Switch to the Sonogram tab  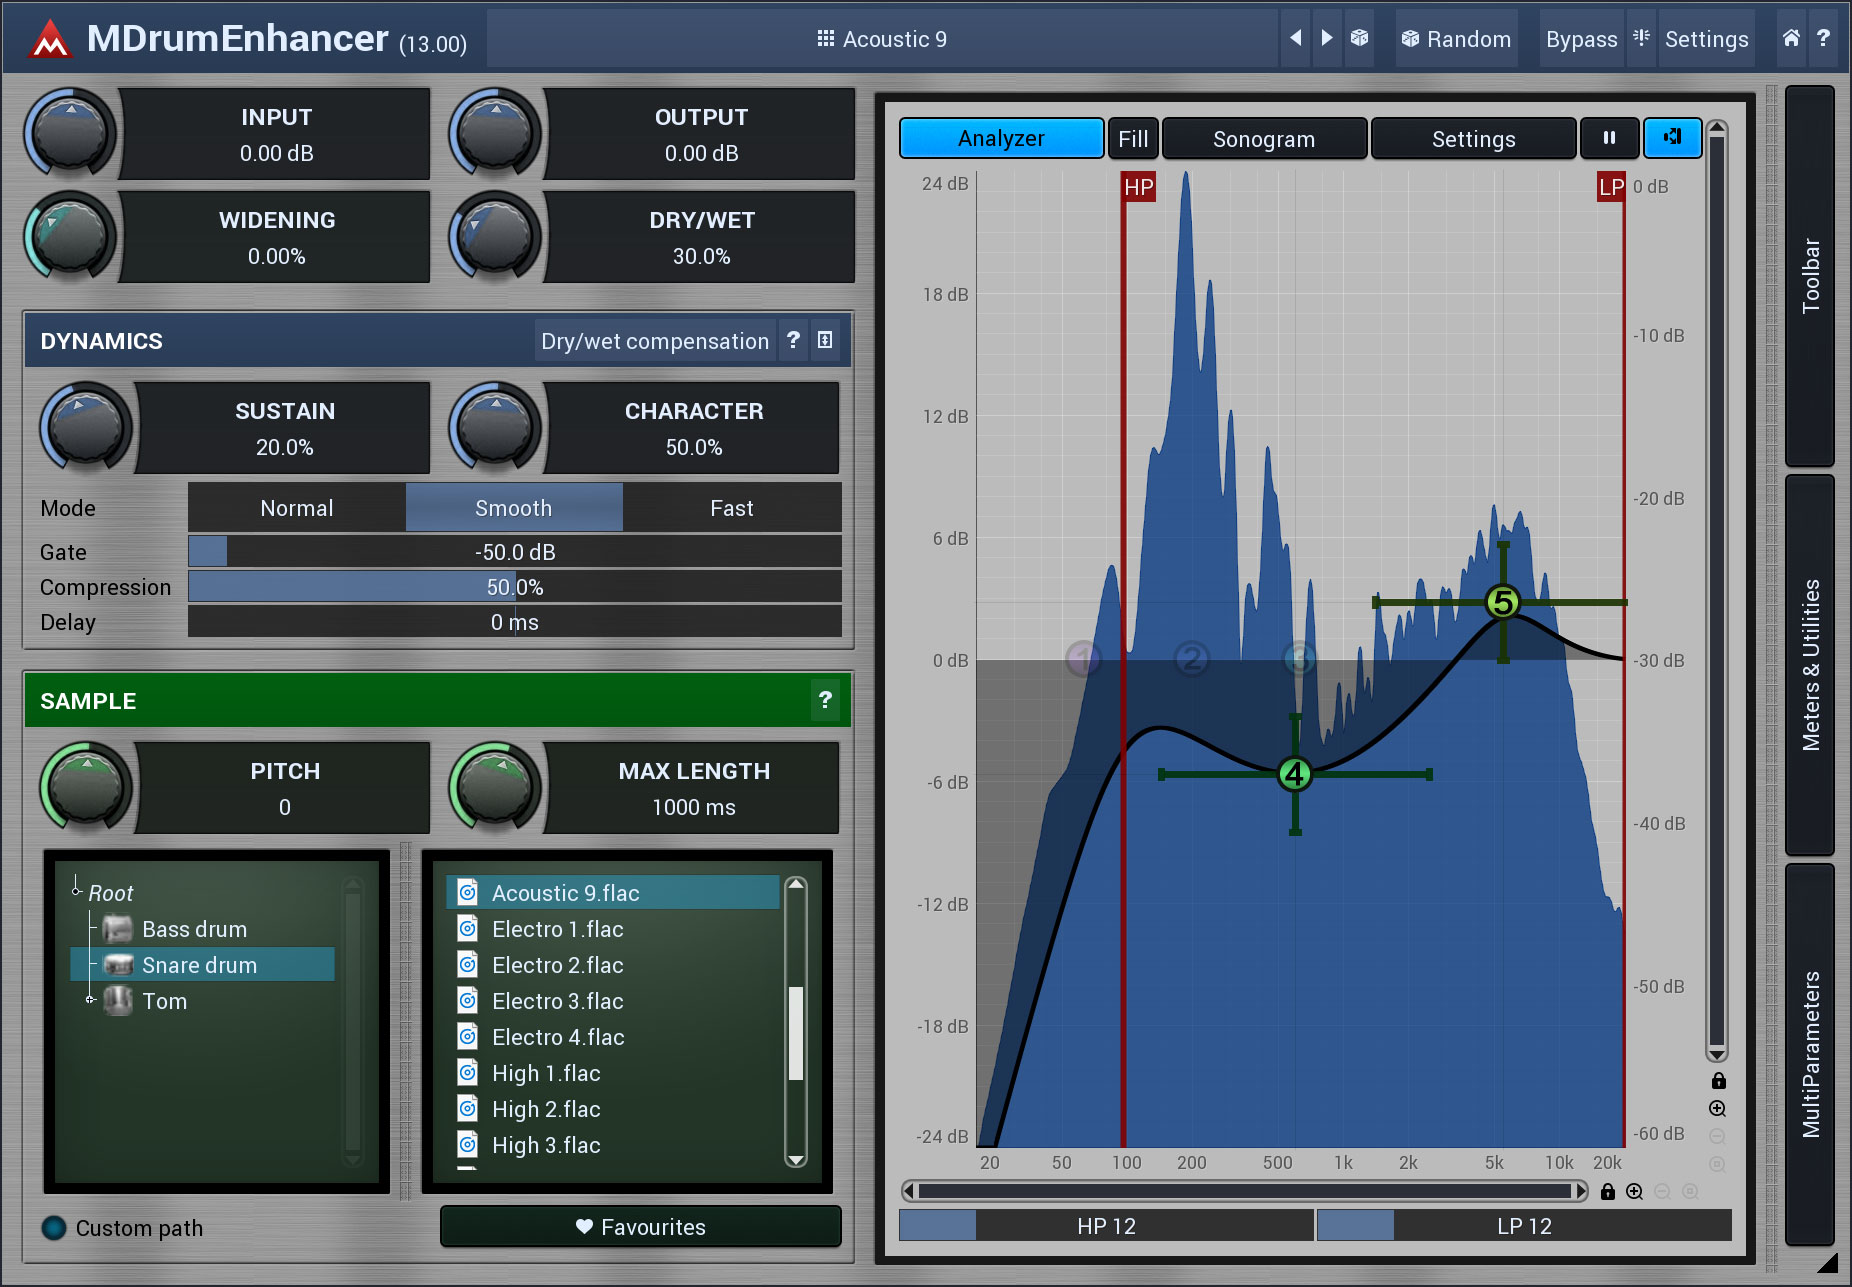(x=1263, y=139)
